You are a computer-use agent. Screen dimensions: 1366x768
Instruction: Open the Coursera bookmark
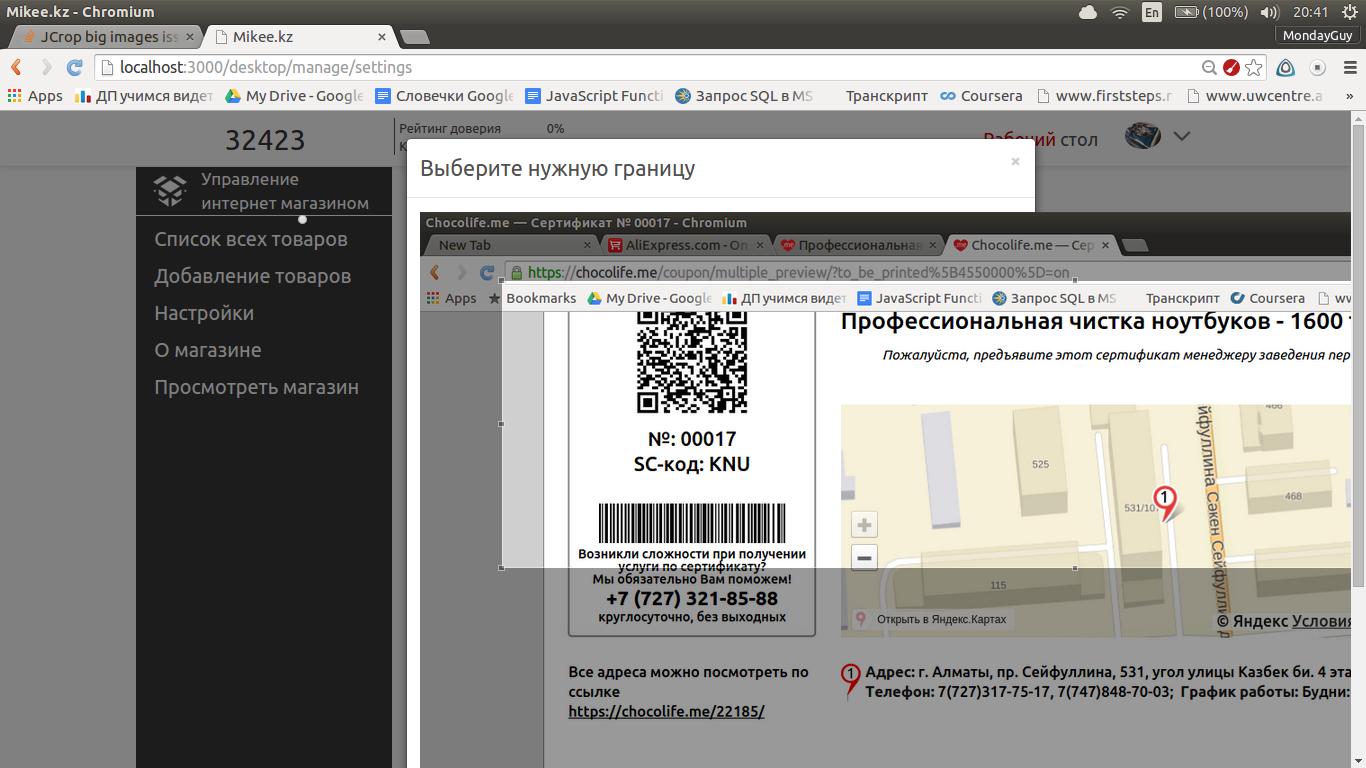981,96
